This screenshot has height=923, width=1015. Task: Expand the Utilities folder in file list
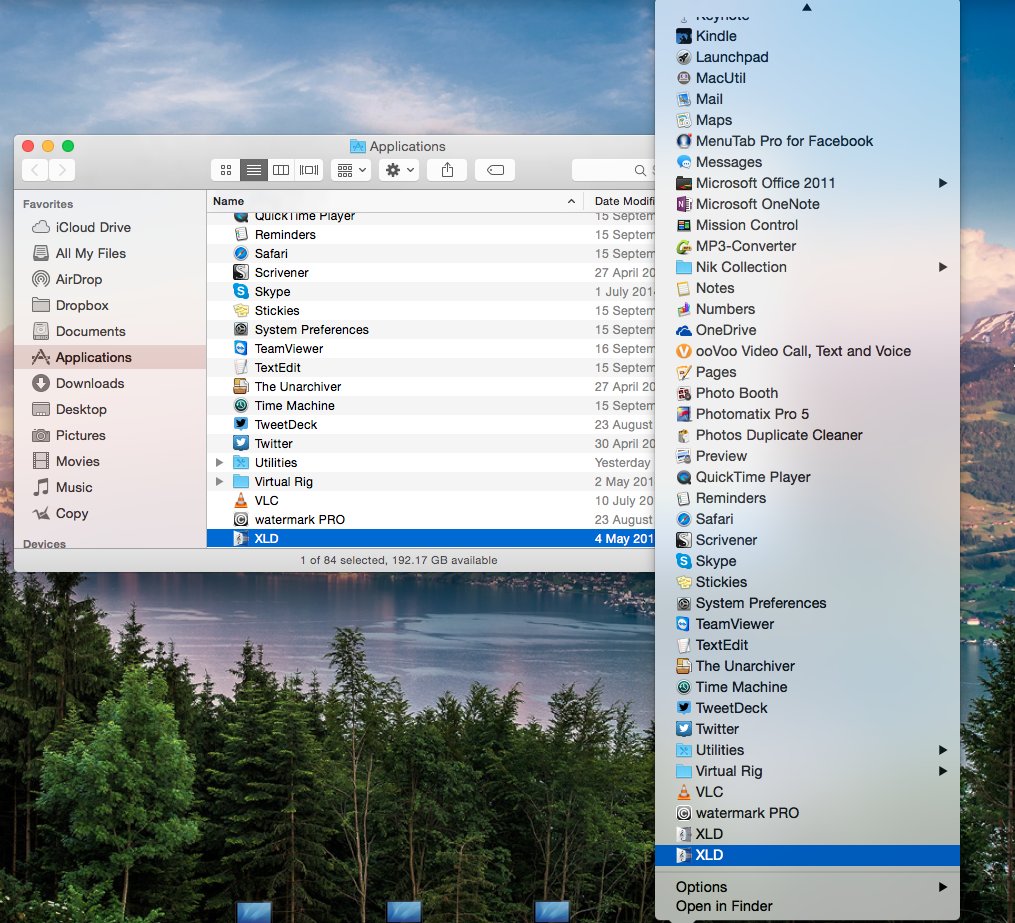pos(219,463)
